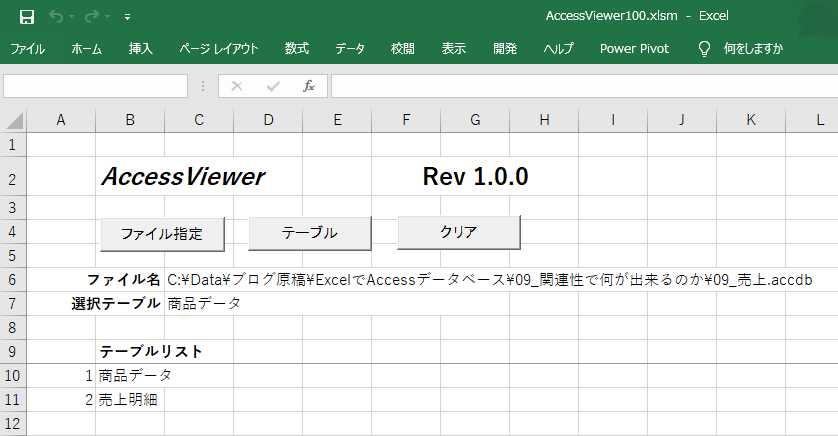Select row 7 header
The width and height of the screenshot is (838, 436).
click(13, 303)
